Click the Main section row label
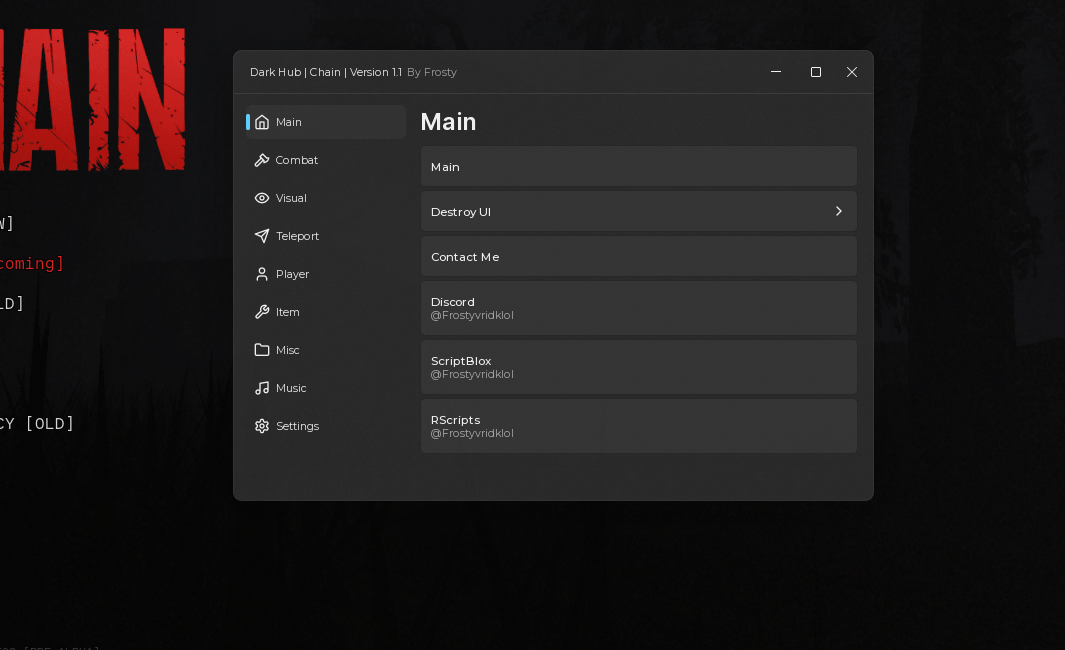 tap(446, 167)
